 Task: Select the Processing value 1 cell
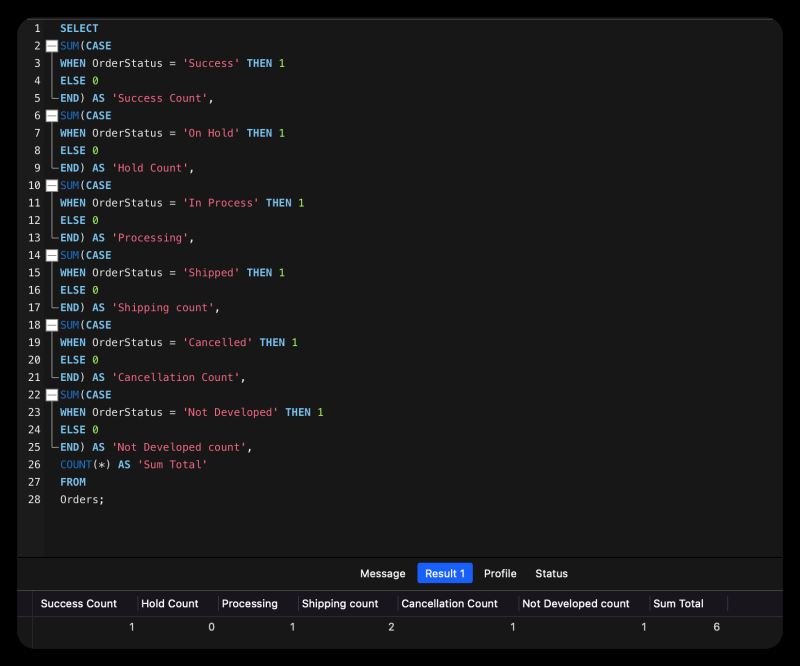(292, 627)
